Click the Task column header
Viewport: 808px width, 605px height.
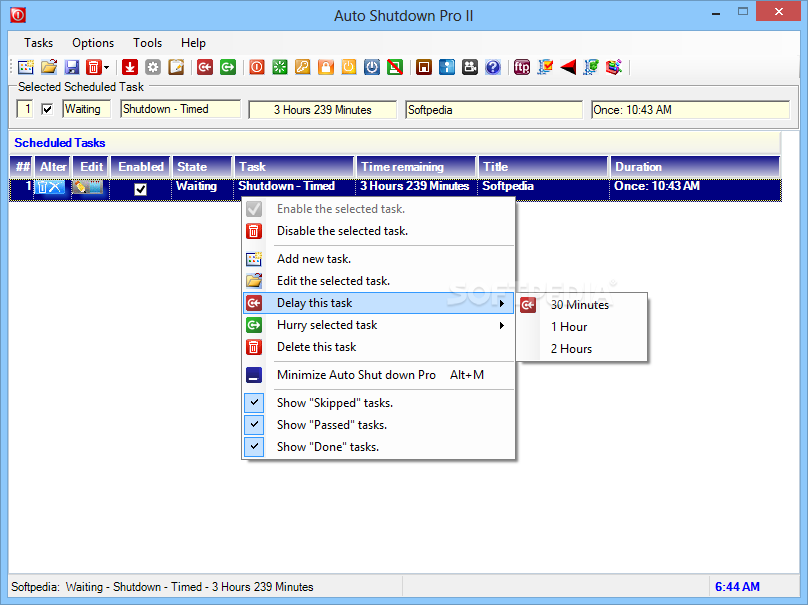[294, 167]
